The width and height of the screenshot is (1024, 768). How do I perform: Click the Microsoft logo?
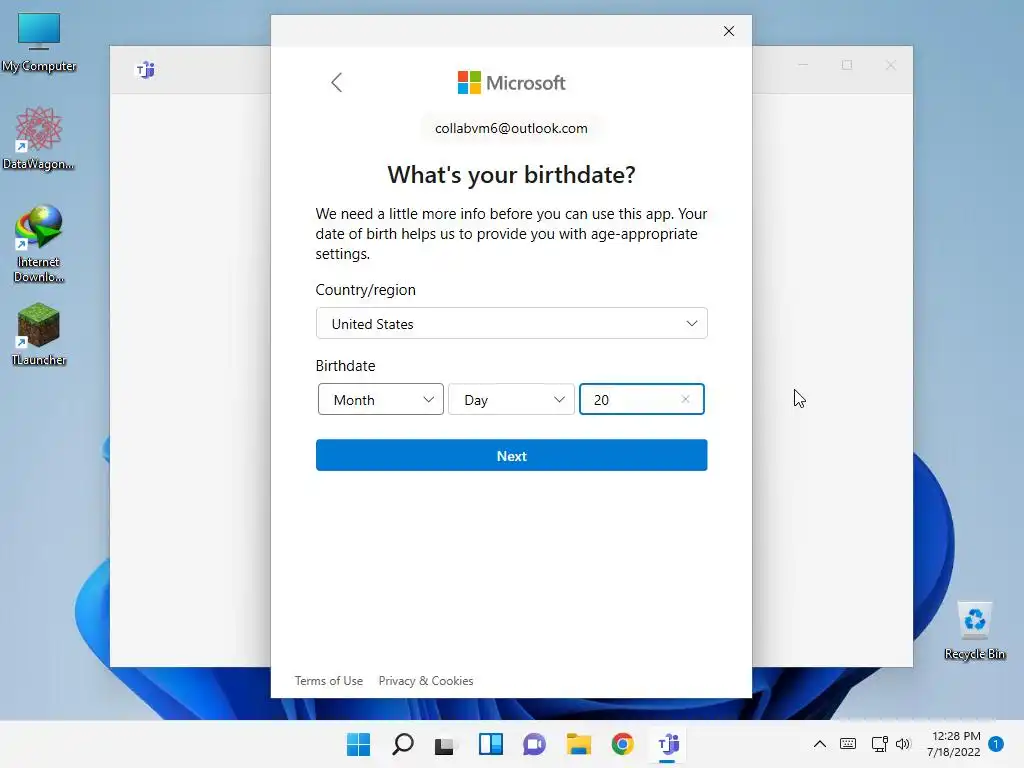coord(511,83)
